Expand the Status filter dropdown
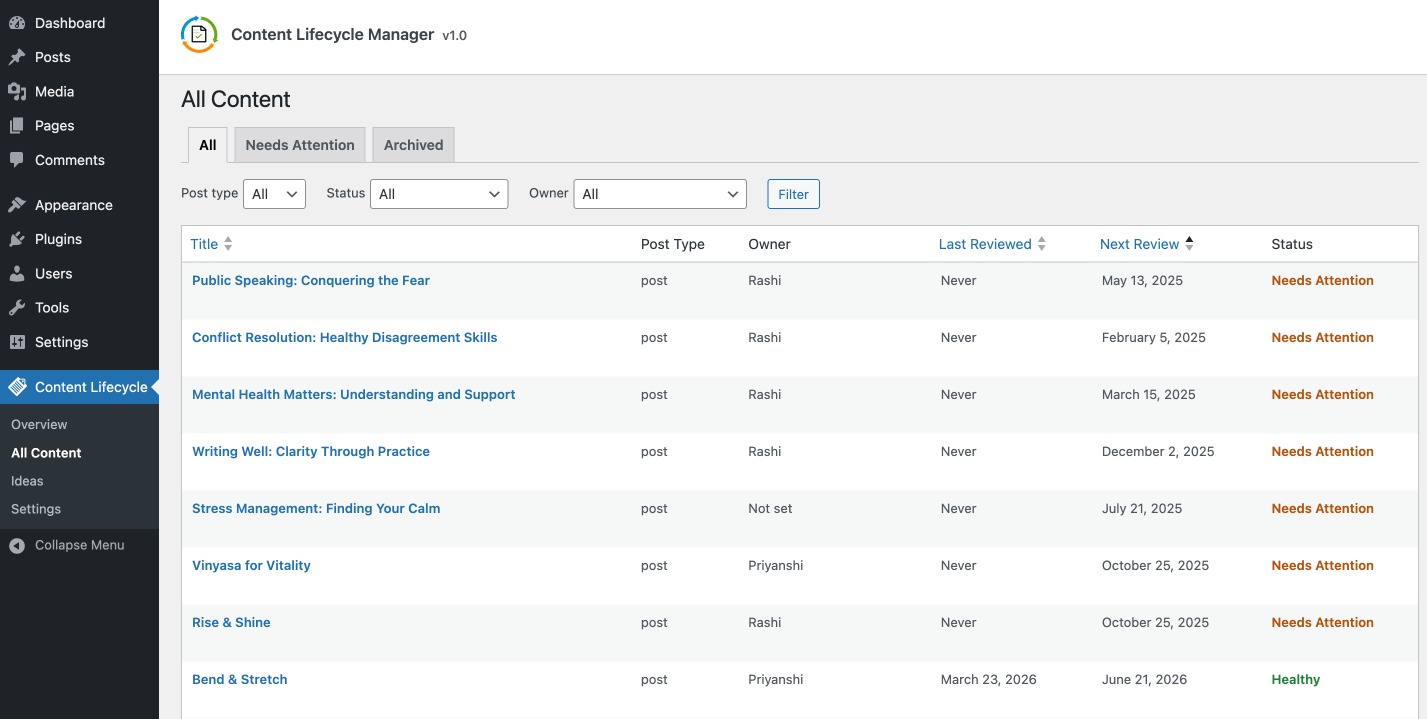 (438, 193)
